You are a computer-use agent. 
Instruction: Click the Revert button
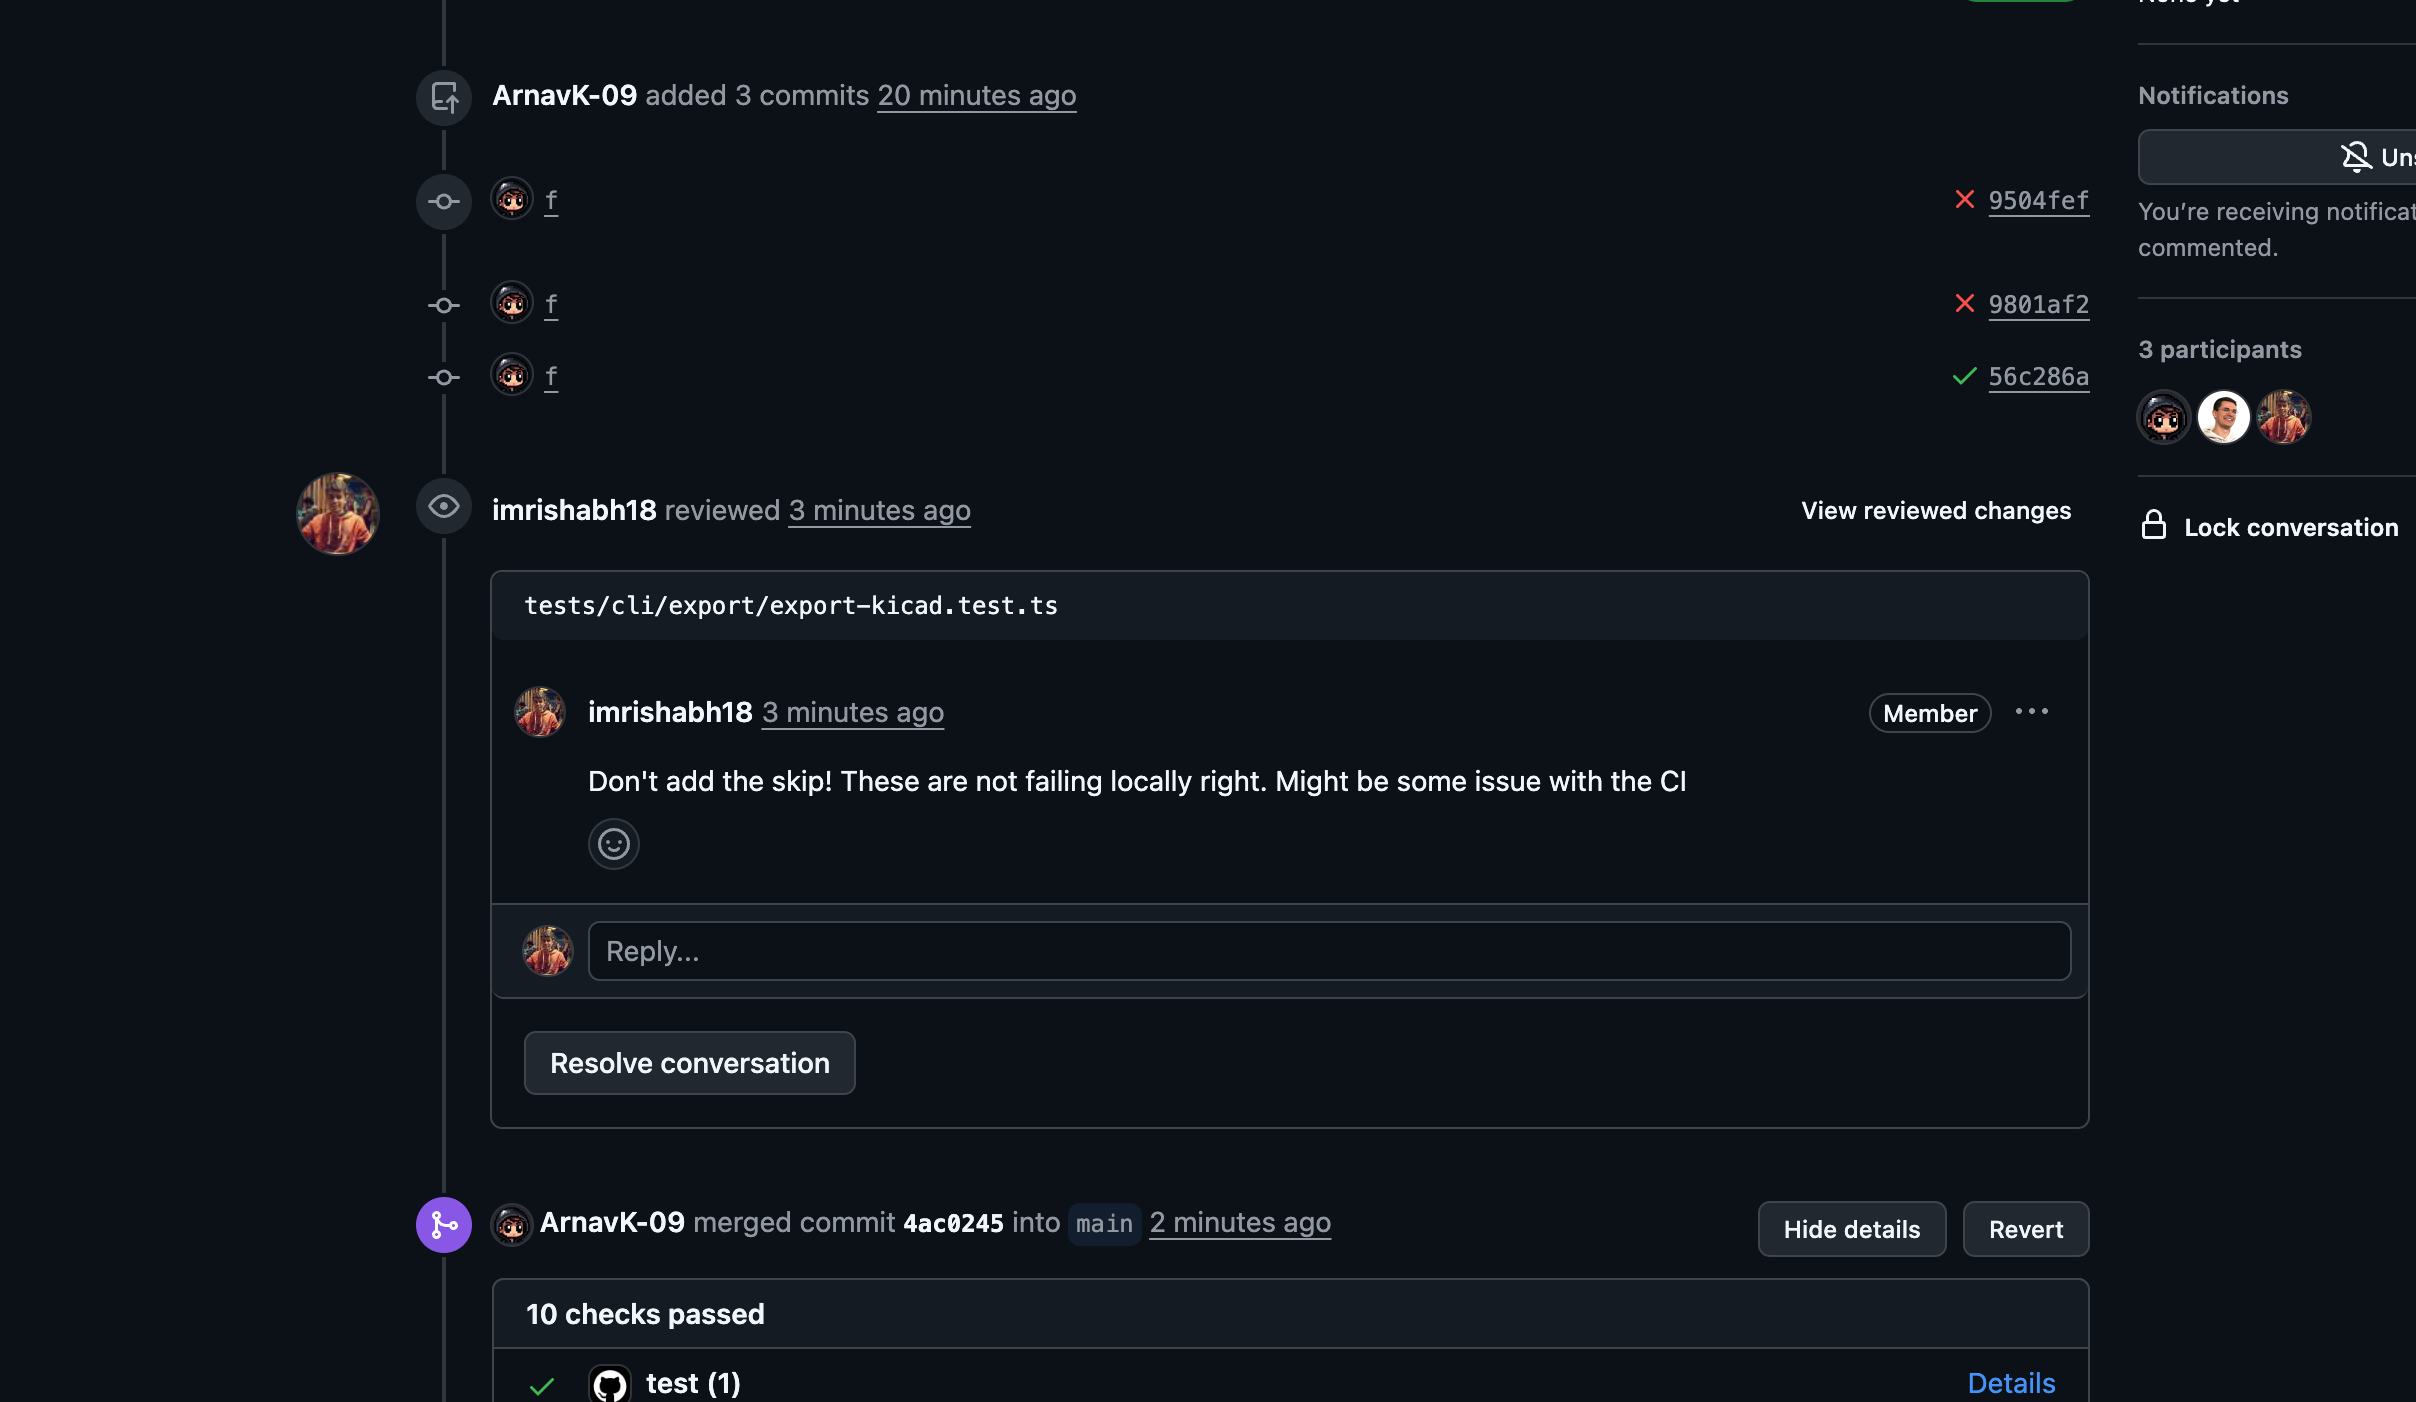coord(2025,1229)
